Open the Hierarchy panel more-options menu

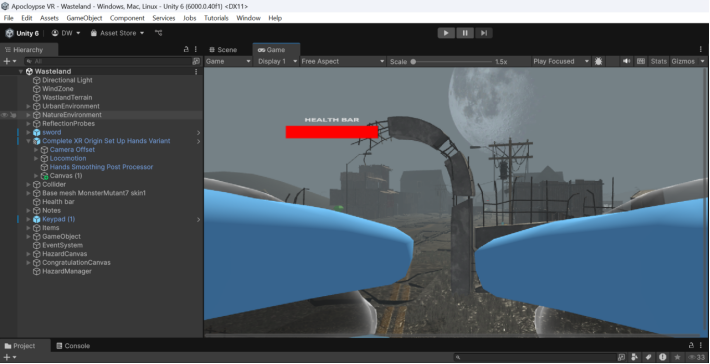tap(196, 49)
